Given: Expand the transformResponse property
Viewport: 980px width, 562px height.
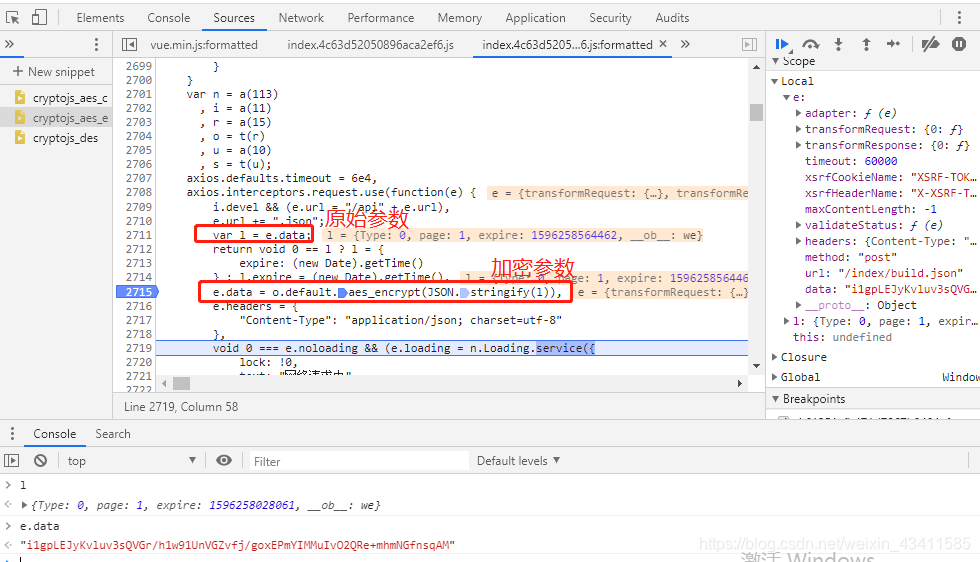Looking at the screenshot, I should click(x=798, y=145).
